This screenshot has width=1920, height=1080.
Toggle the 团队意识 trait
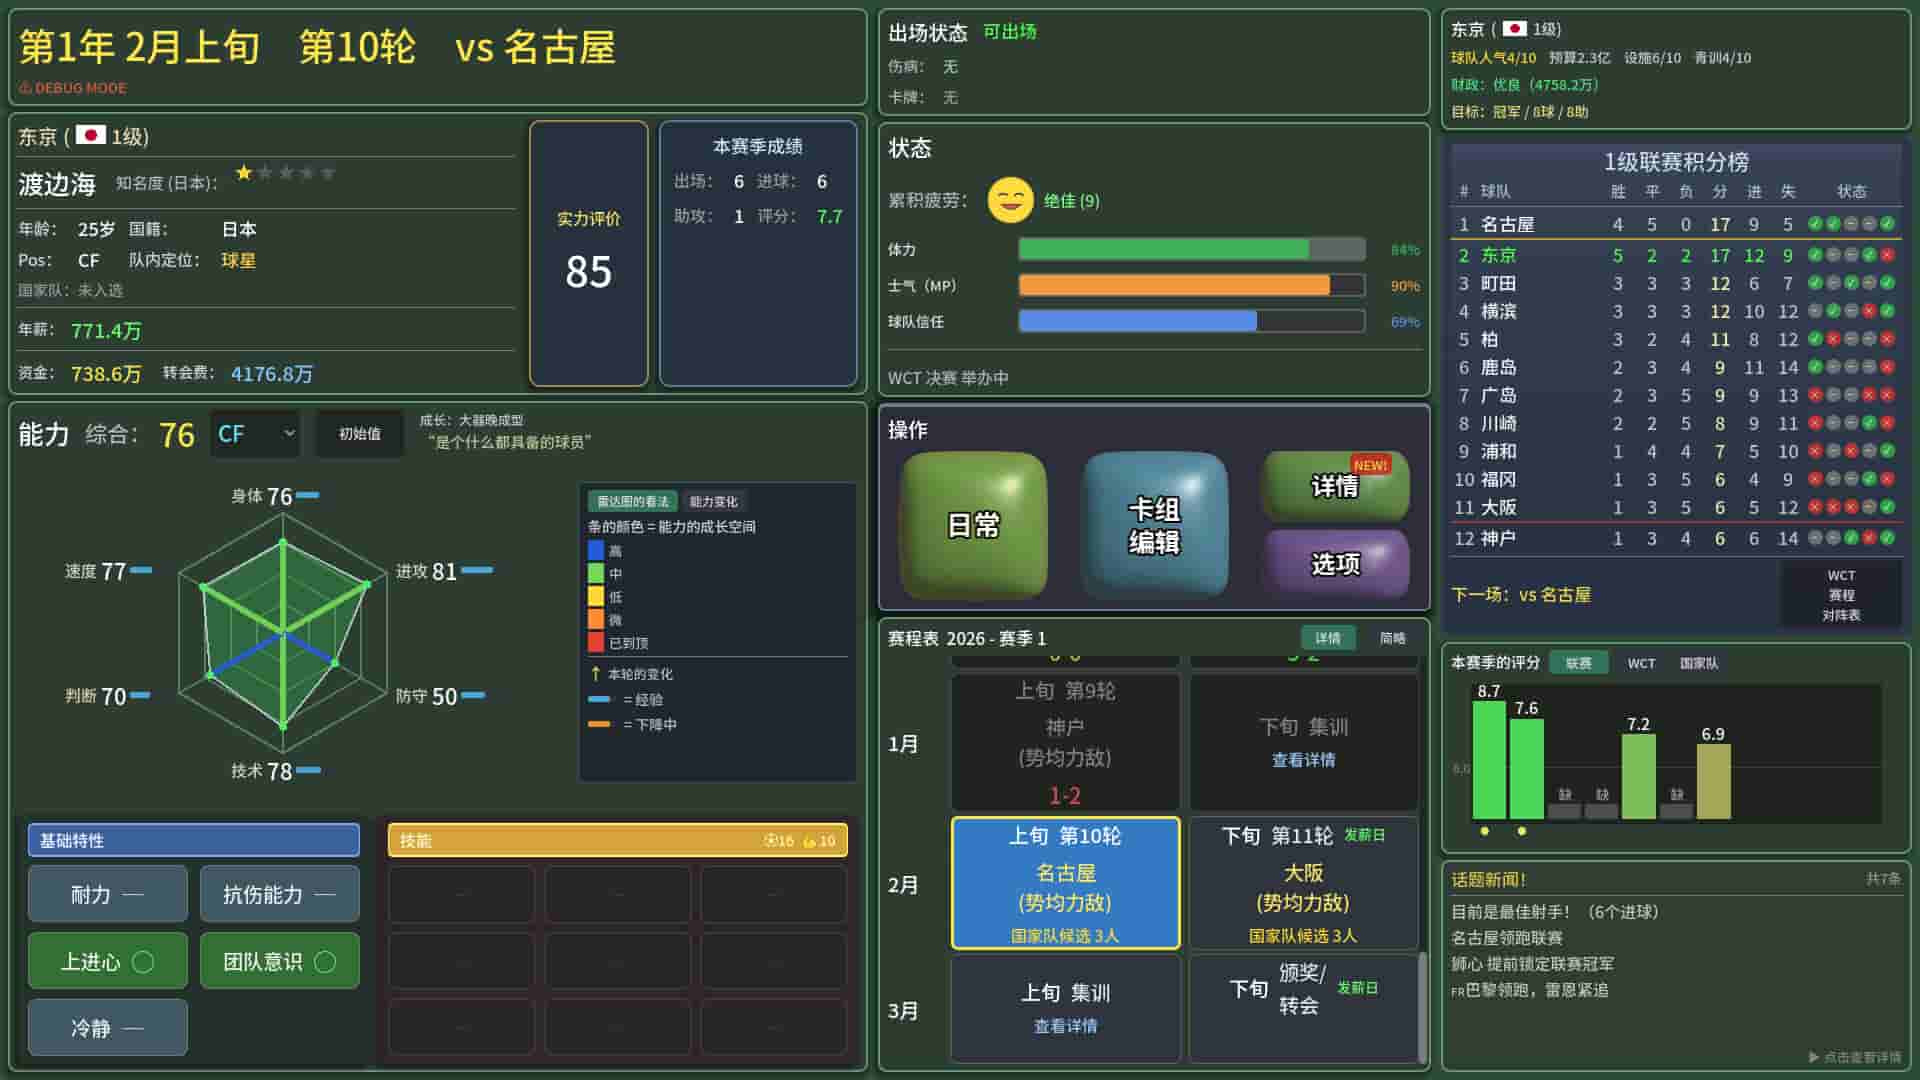coord(280,961)
